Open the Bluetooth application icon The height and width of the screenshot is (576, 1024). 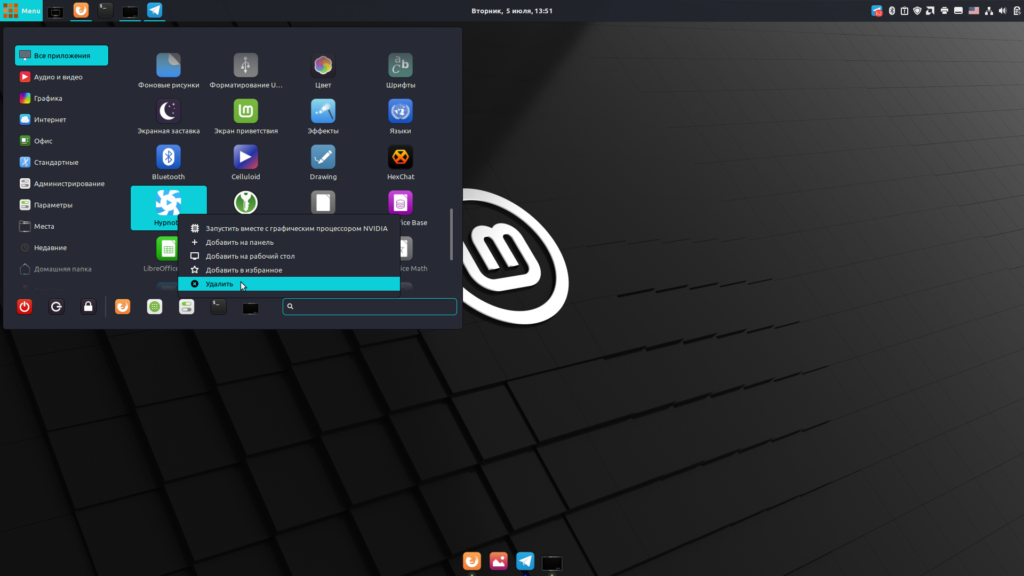tap(168, 158)
